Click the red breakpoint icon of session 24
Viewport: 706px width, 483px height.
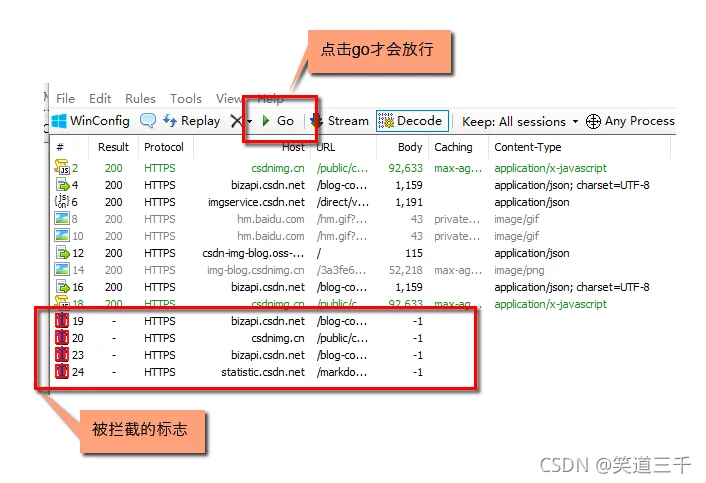62,372
